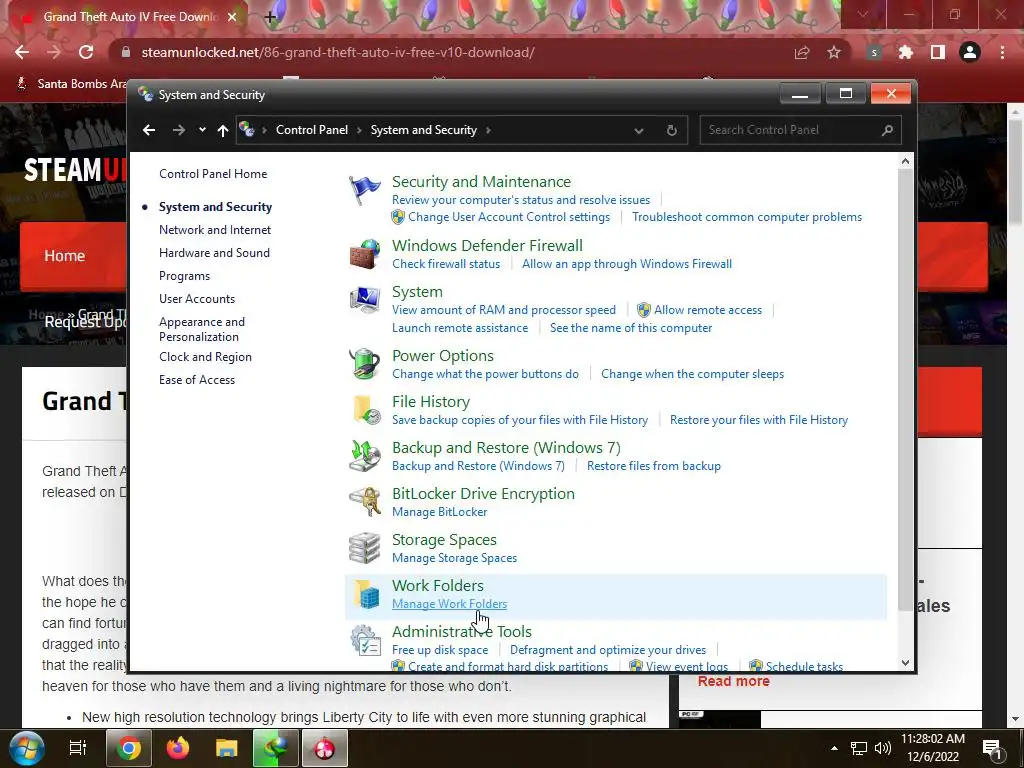Click Home button on Steamunlocked page
Viewport: 1024px width, 768px height.
[x=65, y=255]
